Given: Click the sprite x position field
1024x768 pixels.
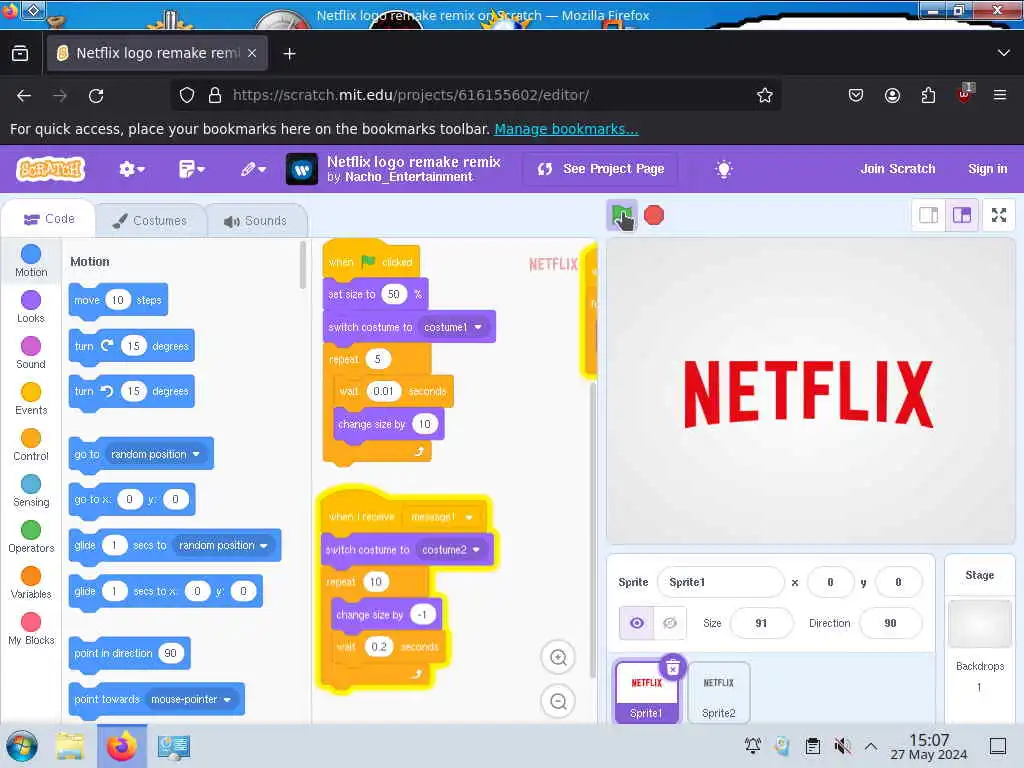Looking at the screenshot, I should [x=830, y=582].
